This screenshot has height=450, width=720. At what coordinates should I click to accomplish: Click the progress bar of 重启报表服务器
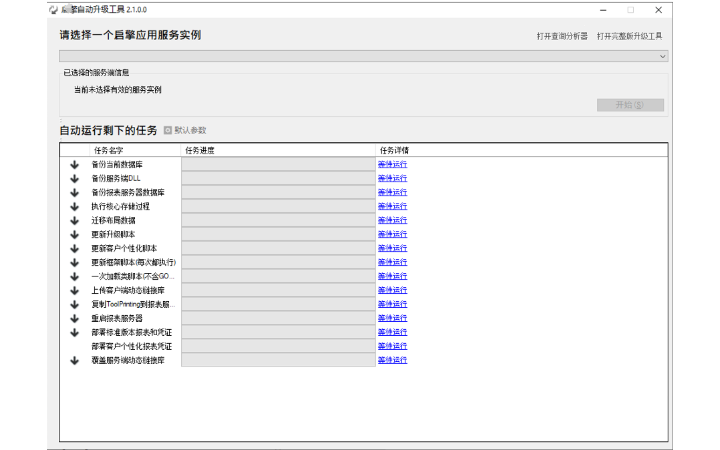(278, 318)
